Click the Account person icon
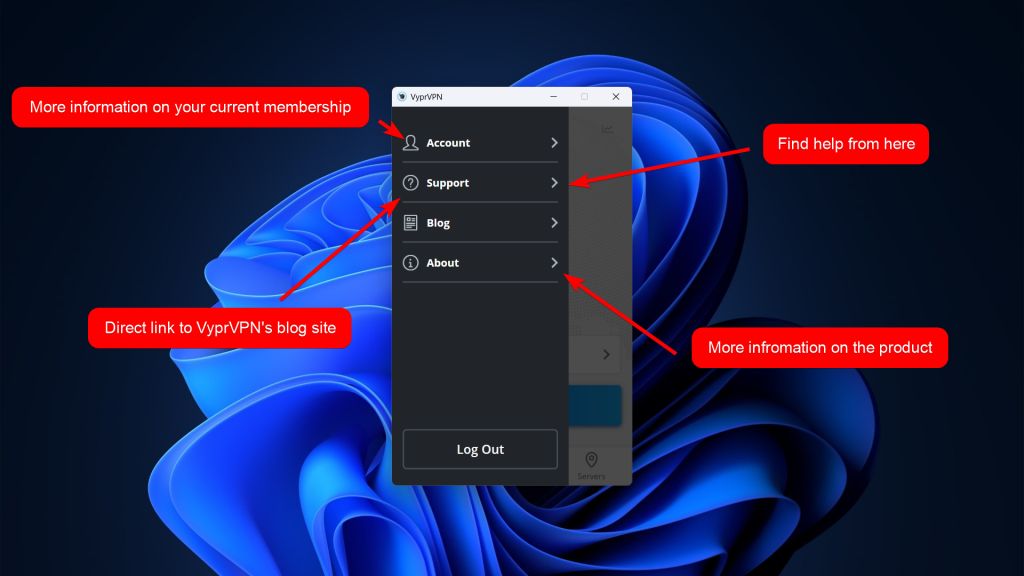The width and height of the screenshot is (1024, 576). coord(410,142)
